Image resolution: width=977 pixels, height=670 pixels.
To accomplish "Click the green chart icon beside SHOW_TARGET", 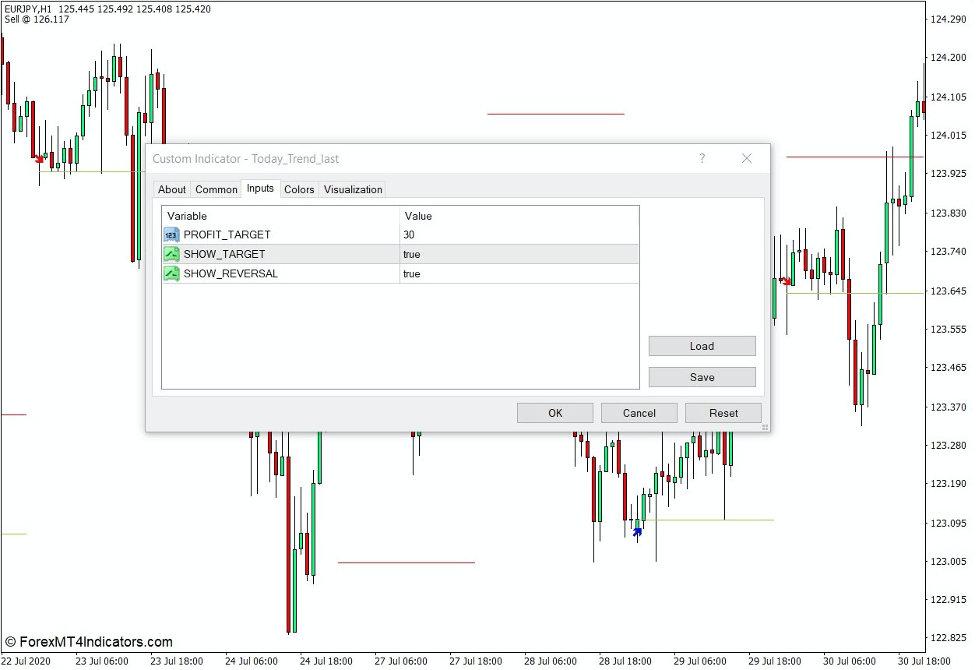I will click(x=170, y=254).
